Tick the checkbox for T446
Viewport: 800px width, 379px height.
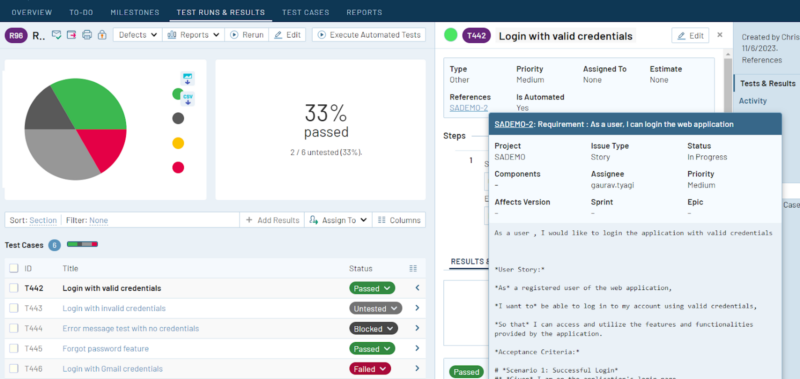[14, 368]
